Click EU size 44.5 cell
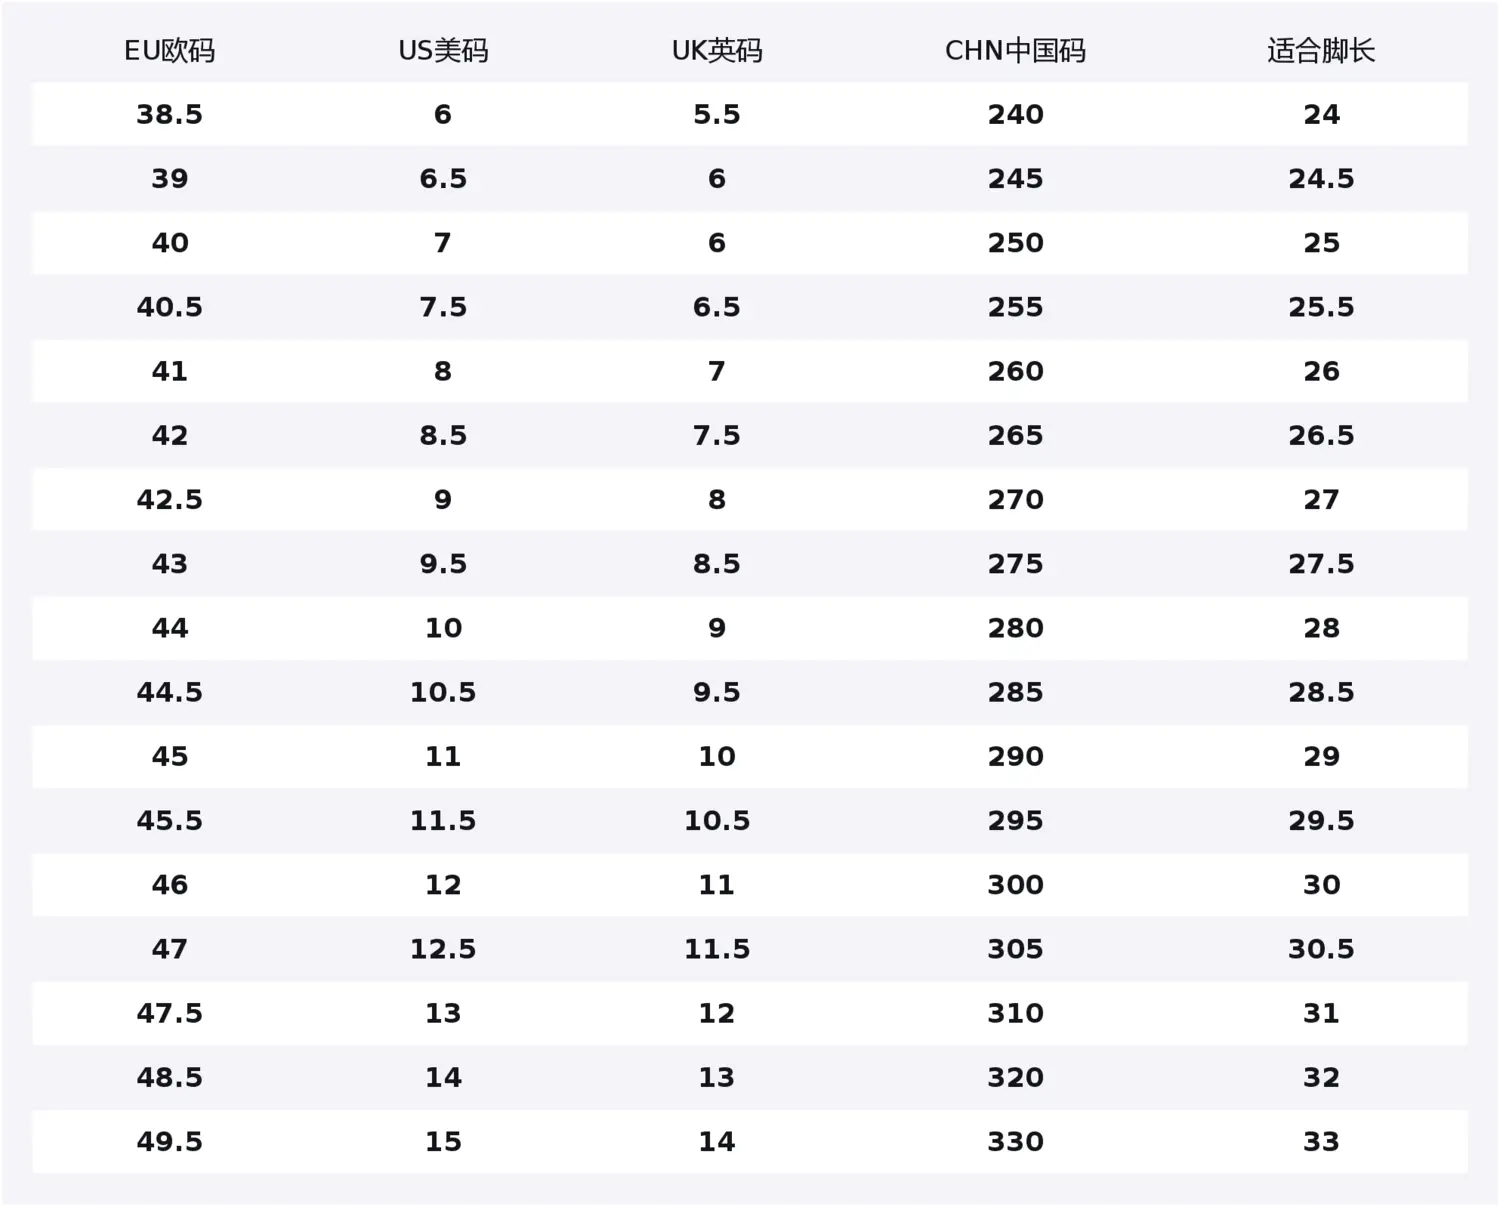 point(169,692)
